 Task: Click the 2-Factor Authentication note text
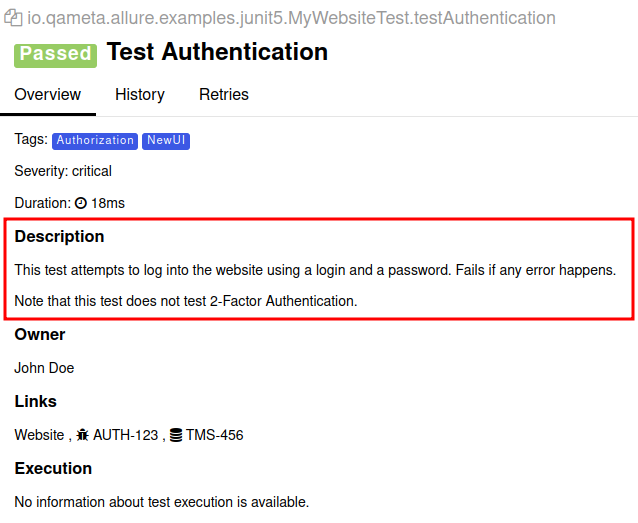185,300
